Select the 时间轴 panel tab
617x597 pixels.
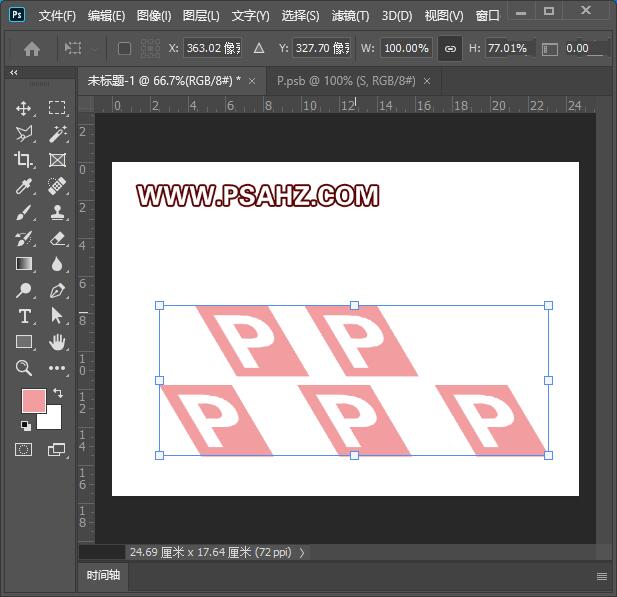(103, 576)
